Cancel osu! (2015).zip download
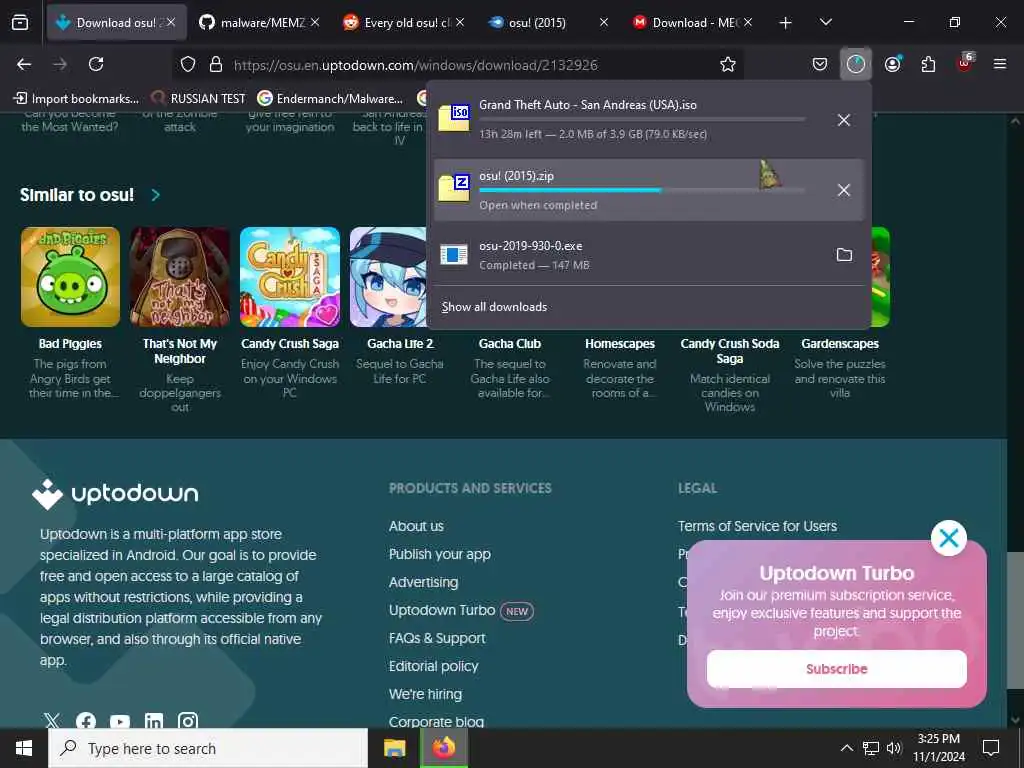This screenshot has height=768, width=1024. [844, 190]
